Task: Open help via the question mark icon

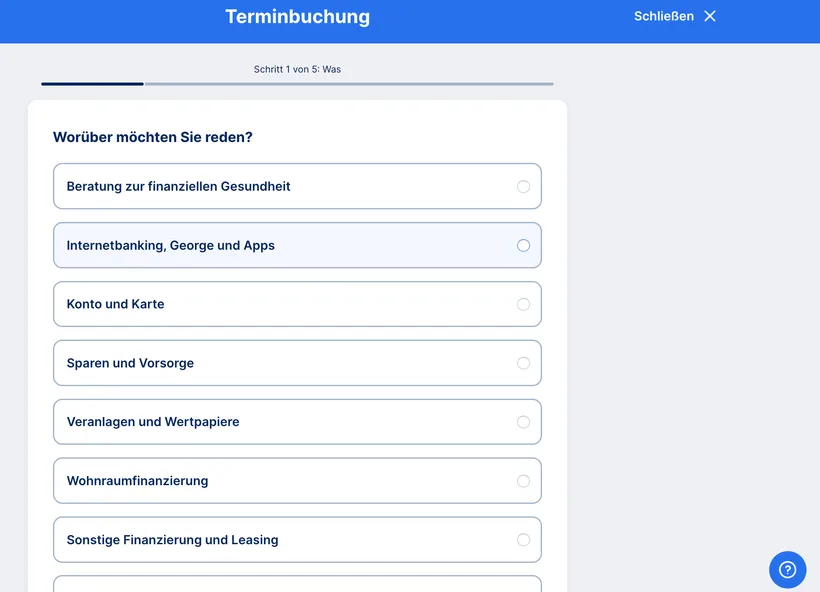Action: 787,569
